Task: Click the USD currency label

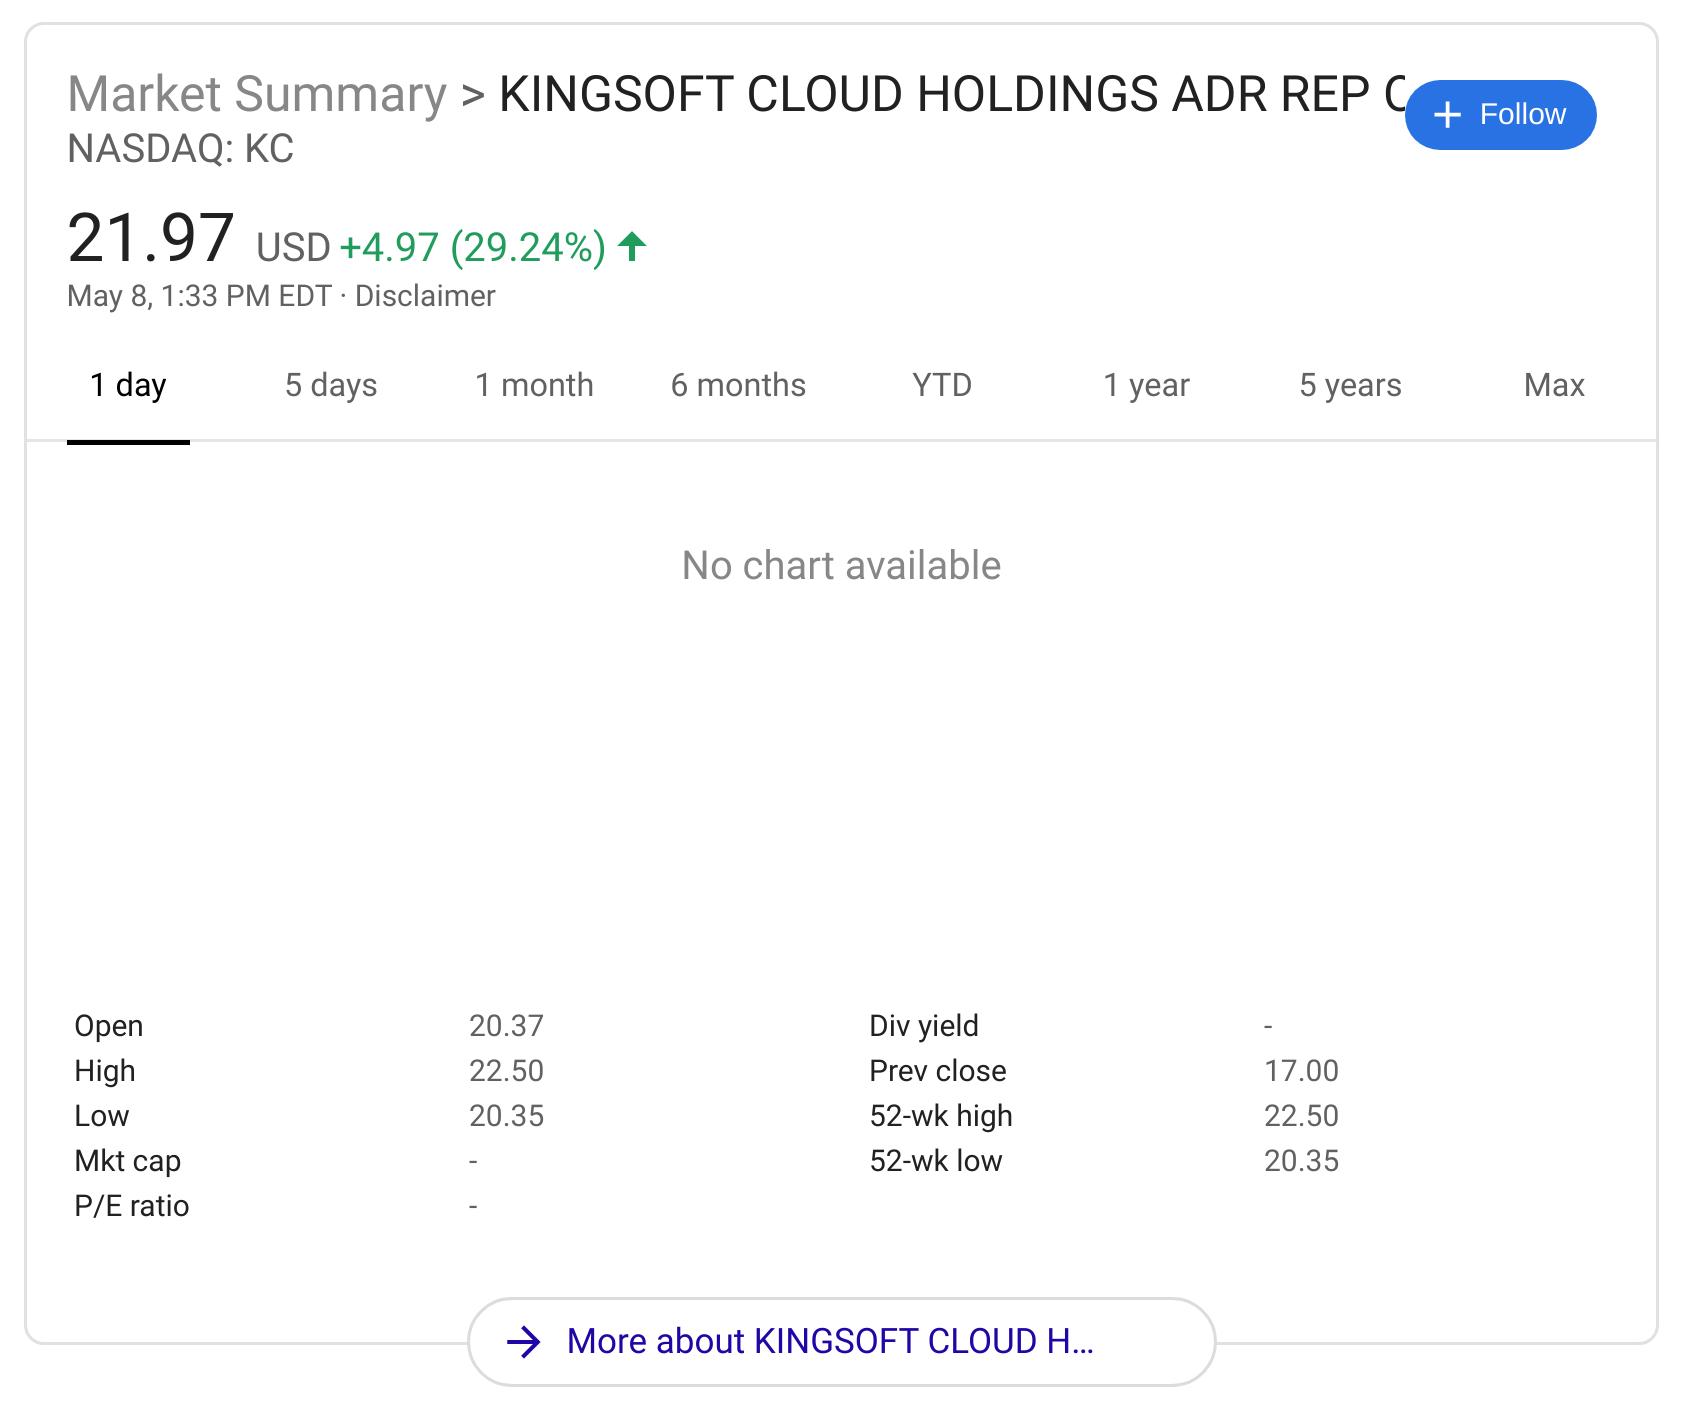Action: coord(293,247)
